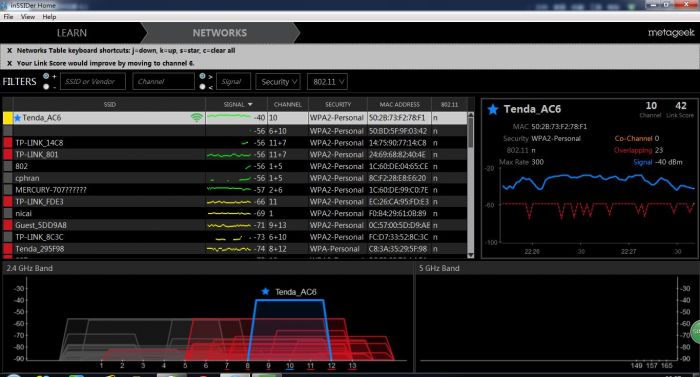Click the Tenda_AC6 label in 2.4 GHz graph
This screenshot has width=700, height=377.
coord(296,292)
